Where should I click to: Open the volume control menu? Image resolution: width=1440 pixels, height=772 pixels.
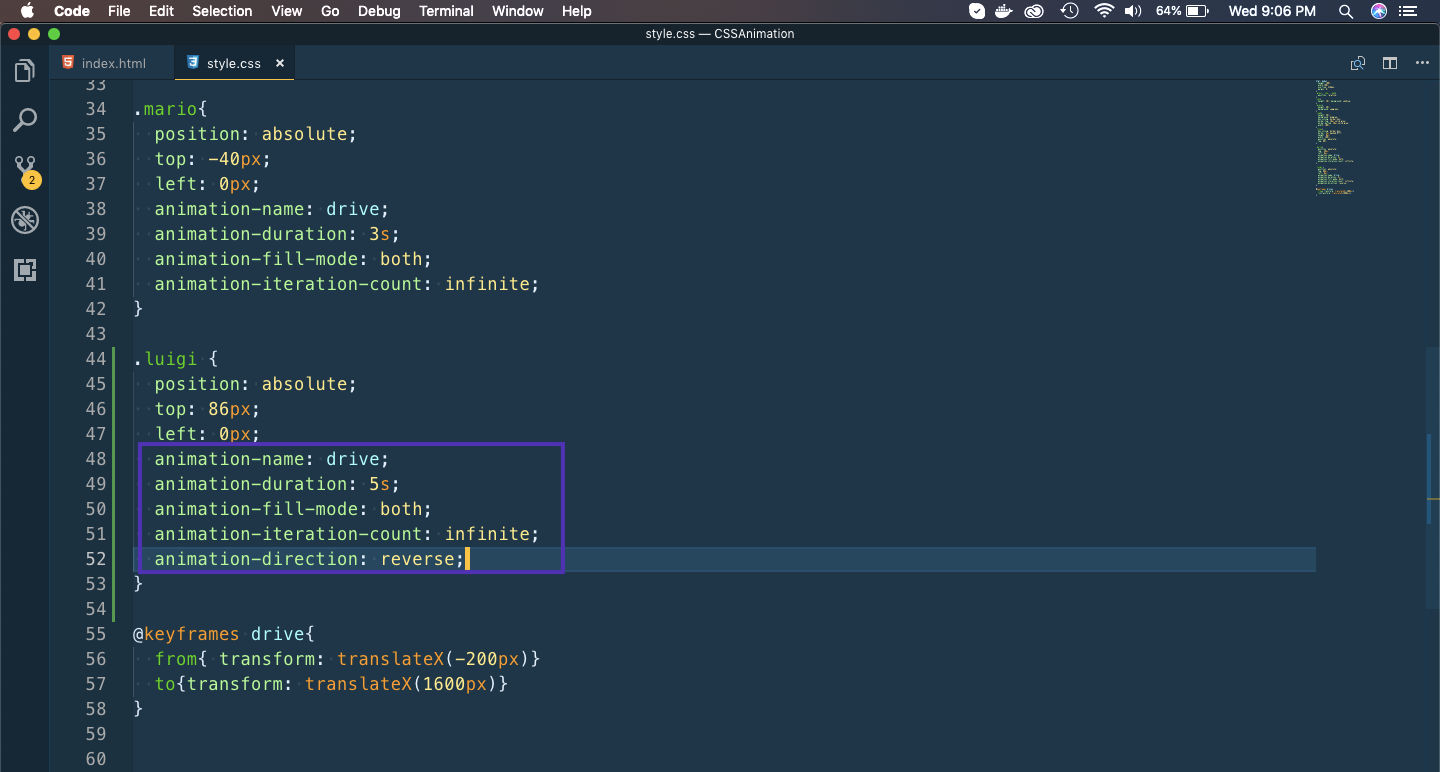coord(1133,11)
